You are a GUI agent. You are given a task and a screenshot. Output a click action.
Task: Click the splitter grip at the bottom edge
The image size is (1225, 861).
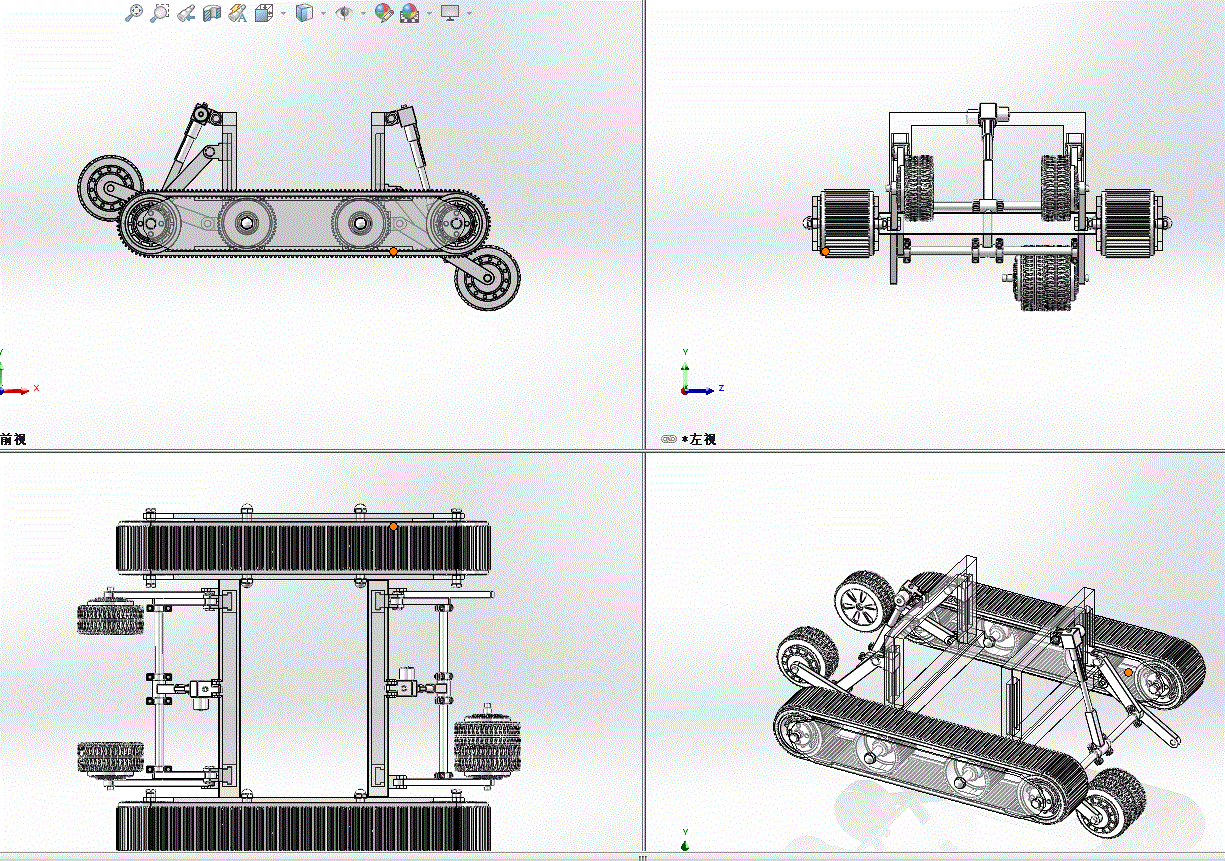pyautogui.click(x=642, y=857)
